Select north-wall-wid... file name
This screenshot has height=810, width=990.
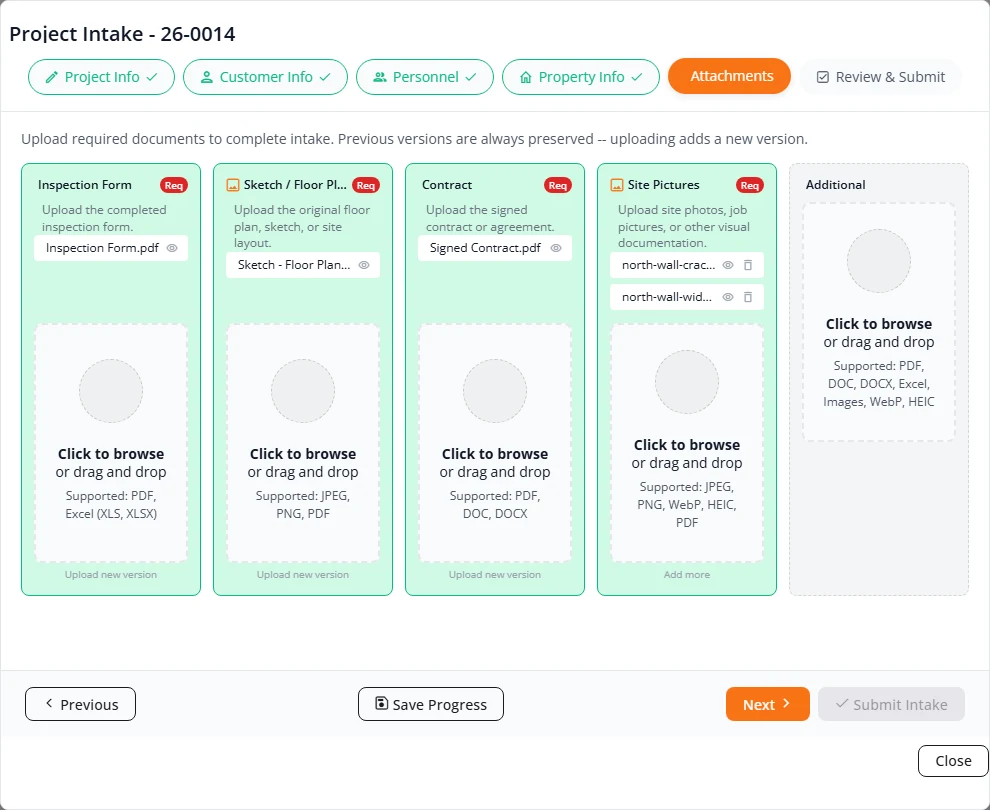tap(667, 297)
